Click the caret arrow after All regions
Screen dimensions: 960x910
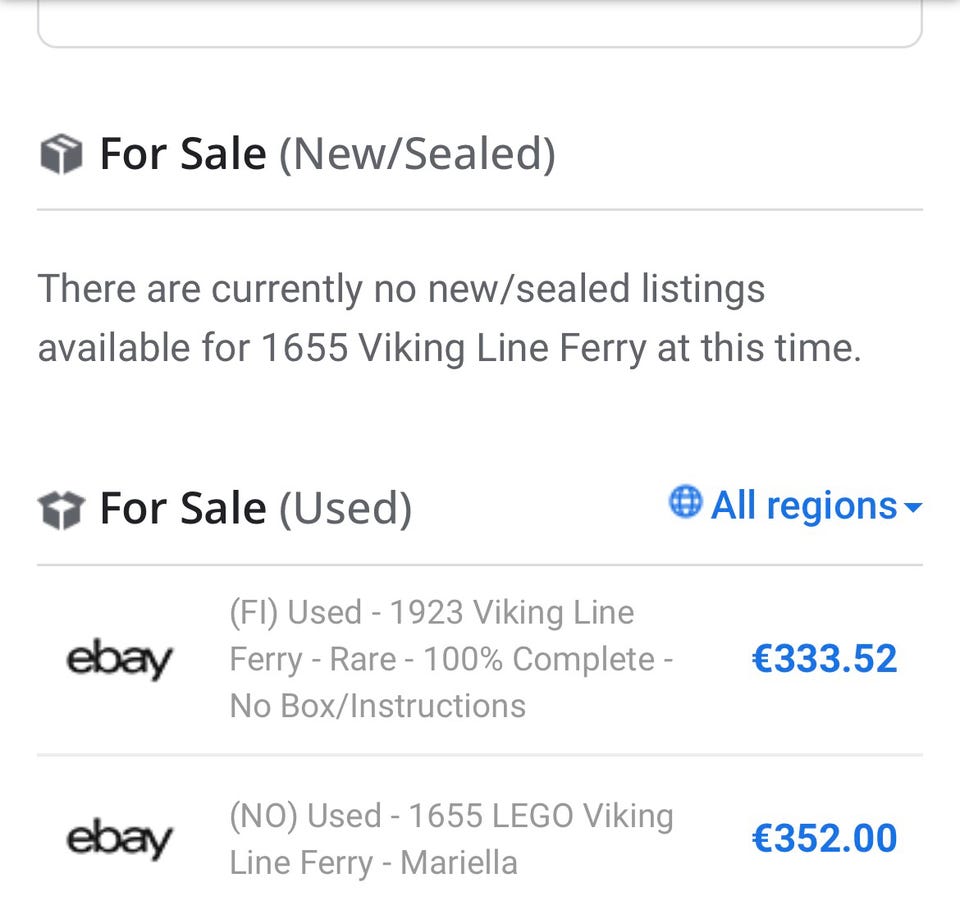(x=912, y=508)
